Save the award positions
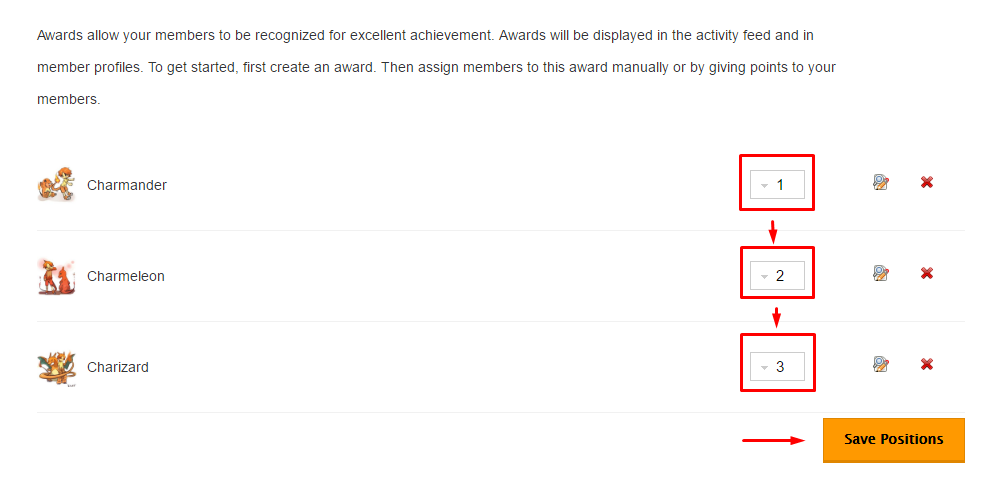The image size is (992, 480). (893, 440)
